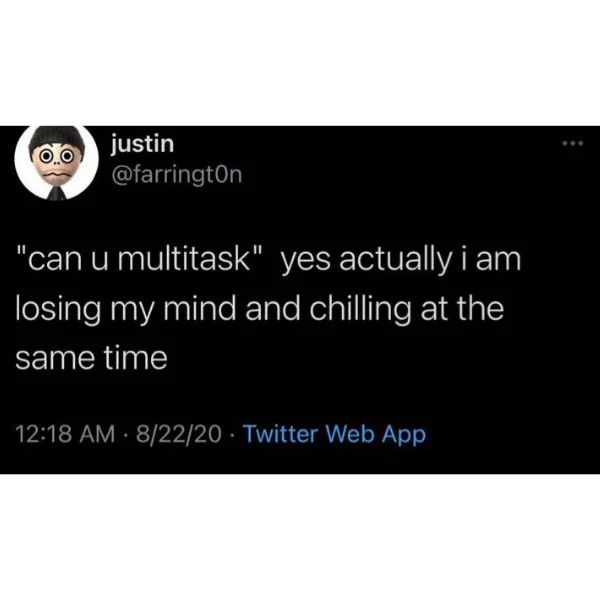This screenshot has height=600, width=600.
Task: Click the phrase "losing my mind"
Action: click(x=126, y=311)
